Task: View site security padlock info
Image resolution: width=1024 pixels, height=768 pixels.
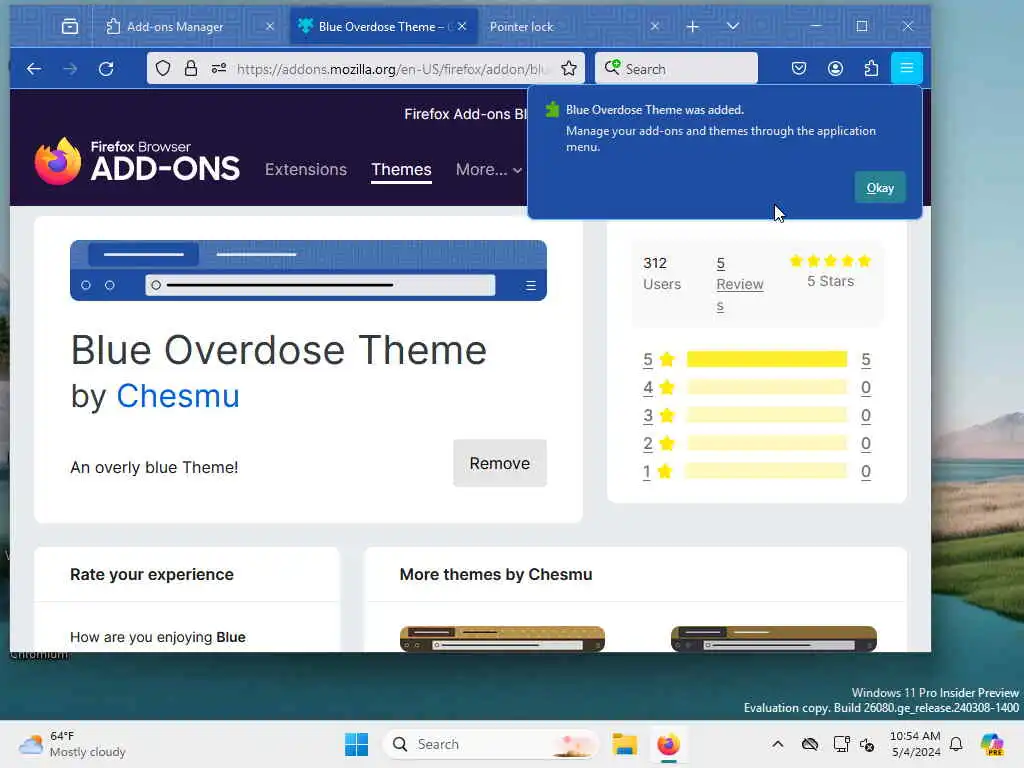Action: pos(191,69)
